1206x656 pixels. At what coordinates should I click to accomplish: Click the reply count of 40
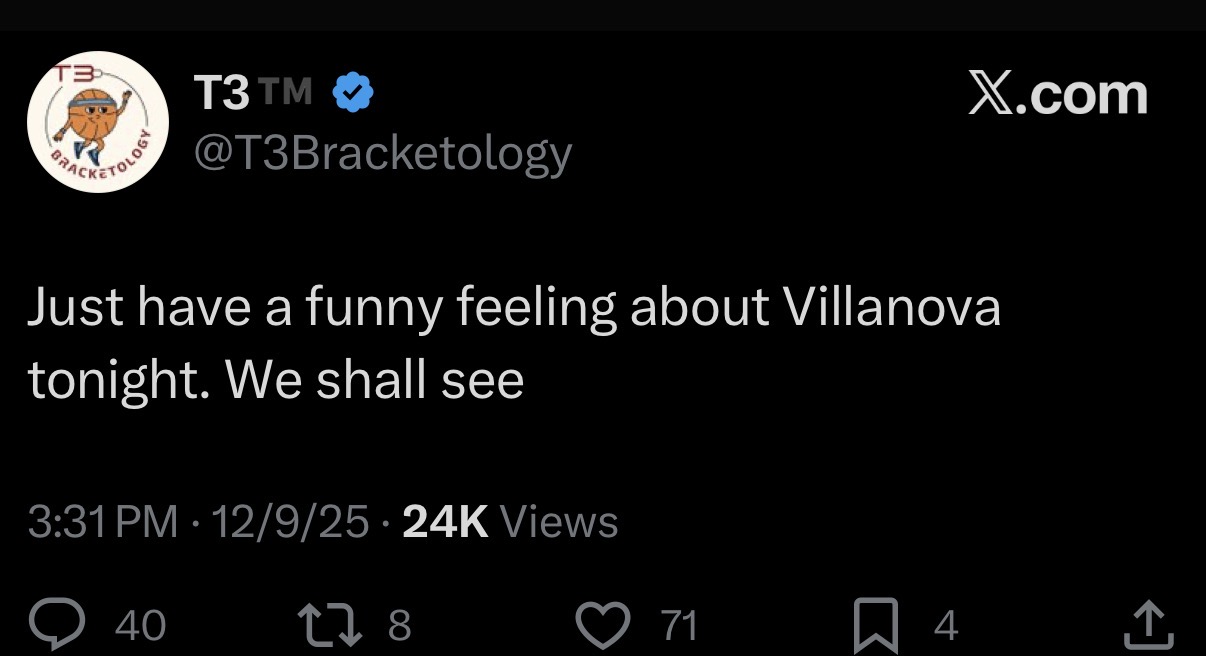coord(140,626)
